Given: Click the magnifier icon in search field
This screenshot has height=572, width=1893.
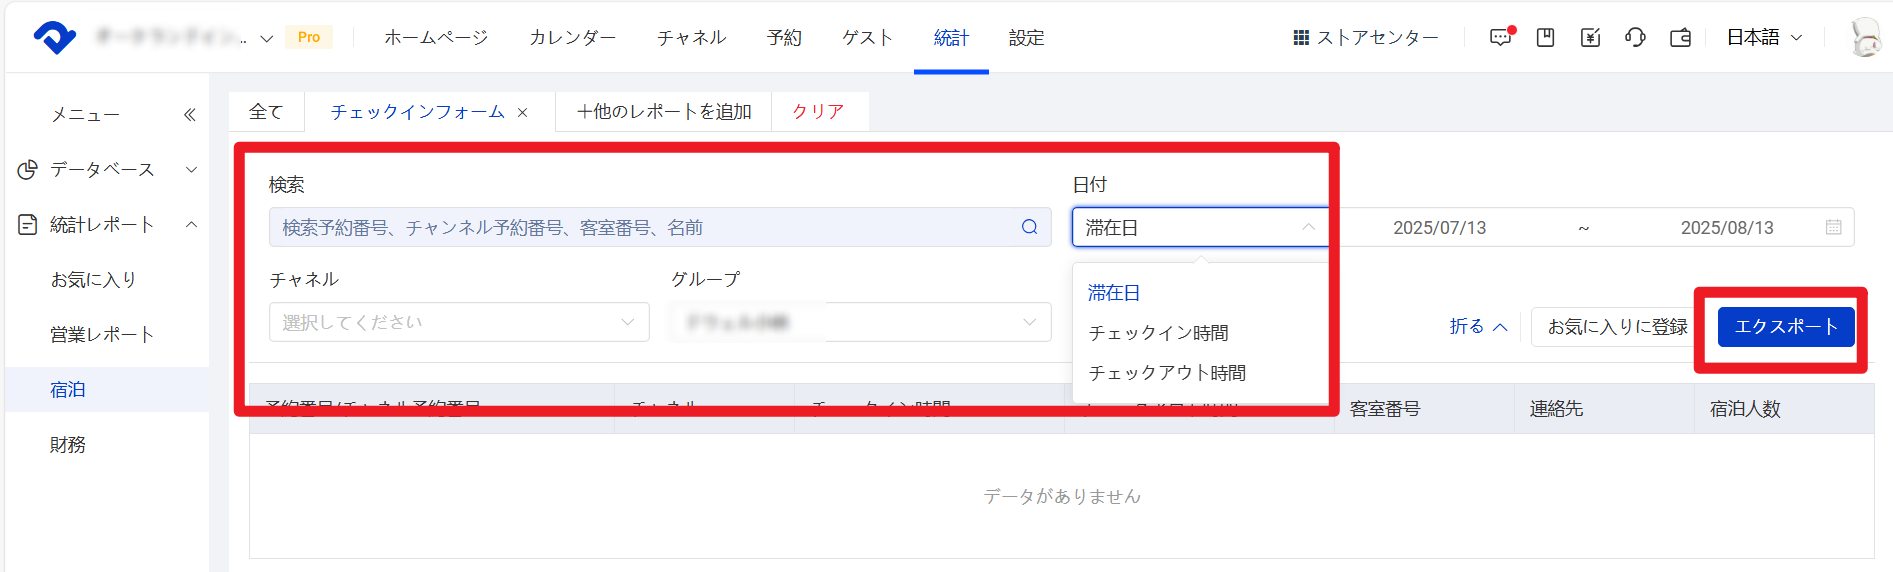Looking at the screenshot, I should click(1029, 227).
